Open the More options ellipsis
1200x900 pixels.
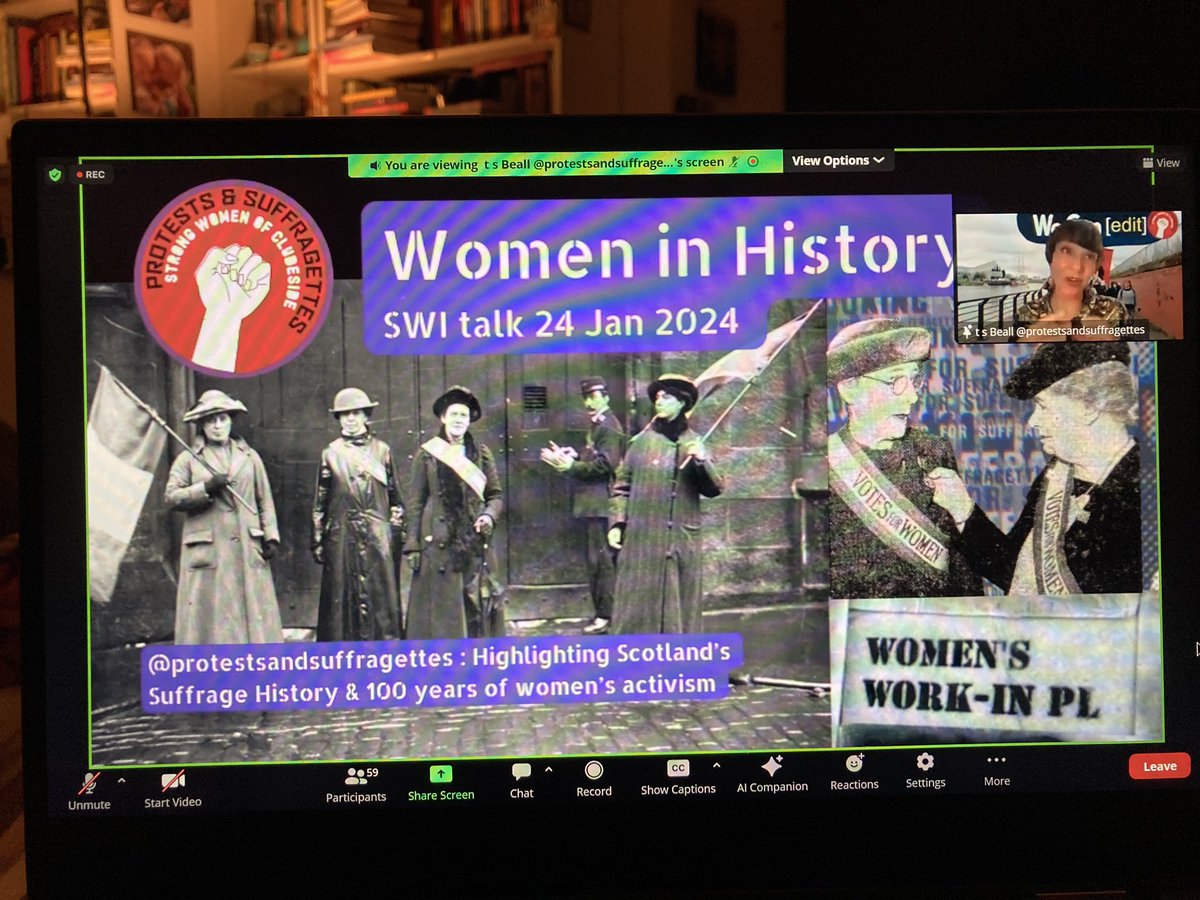click(996, 761)
